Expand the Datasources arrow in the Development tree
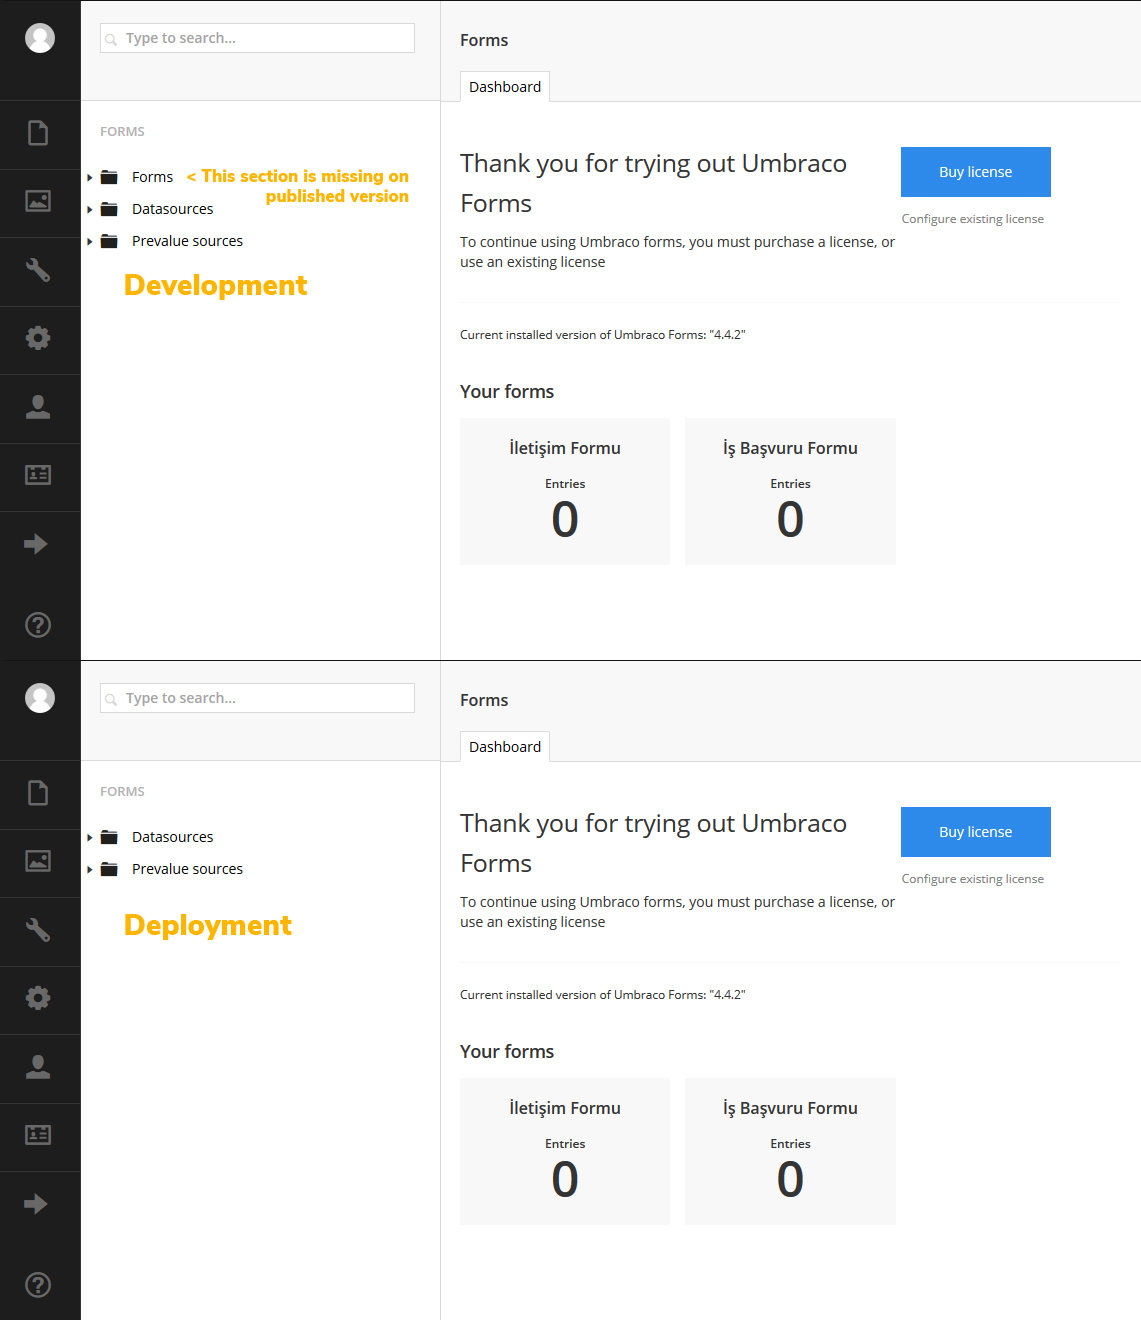Screen dimensions: 1141x1320 [x=90, y=210]
